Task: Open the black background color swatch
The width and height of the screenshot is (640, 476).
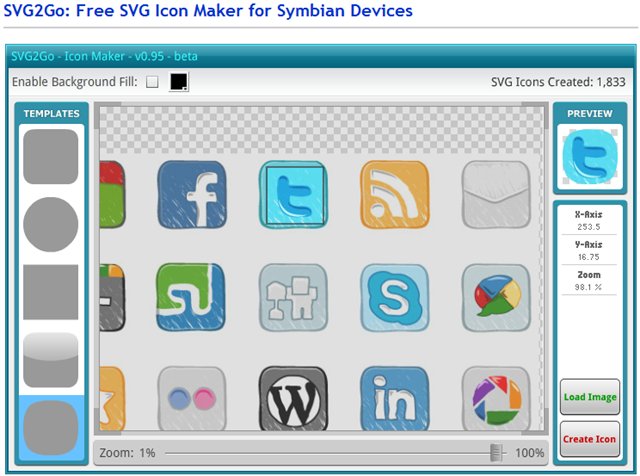Action: coord(179,82)
